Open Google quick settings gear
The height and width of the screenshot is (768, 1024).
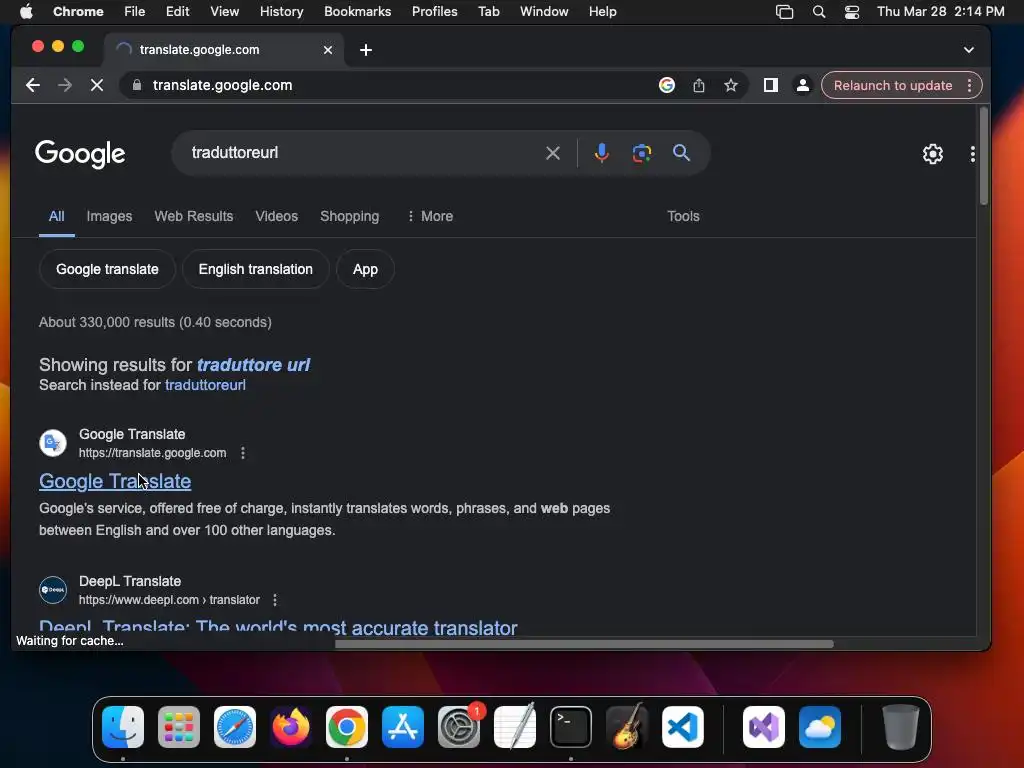pyautogui.click(x=933, y=153)
